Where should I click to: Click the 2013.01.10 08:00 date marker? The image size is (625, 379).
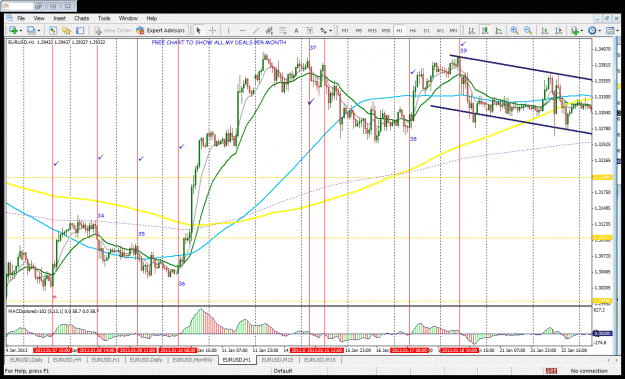click(178, 350)
